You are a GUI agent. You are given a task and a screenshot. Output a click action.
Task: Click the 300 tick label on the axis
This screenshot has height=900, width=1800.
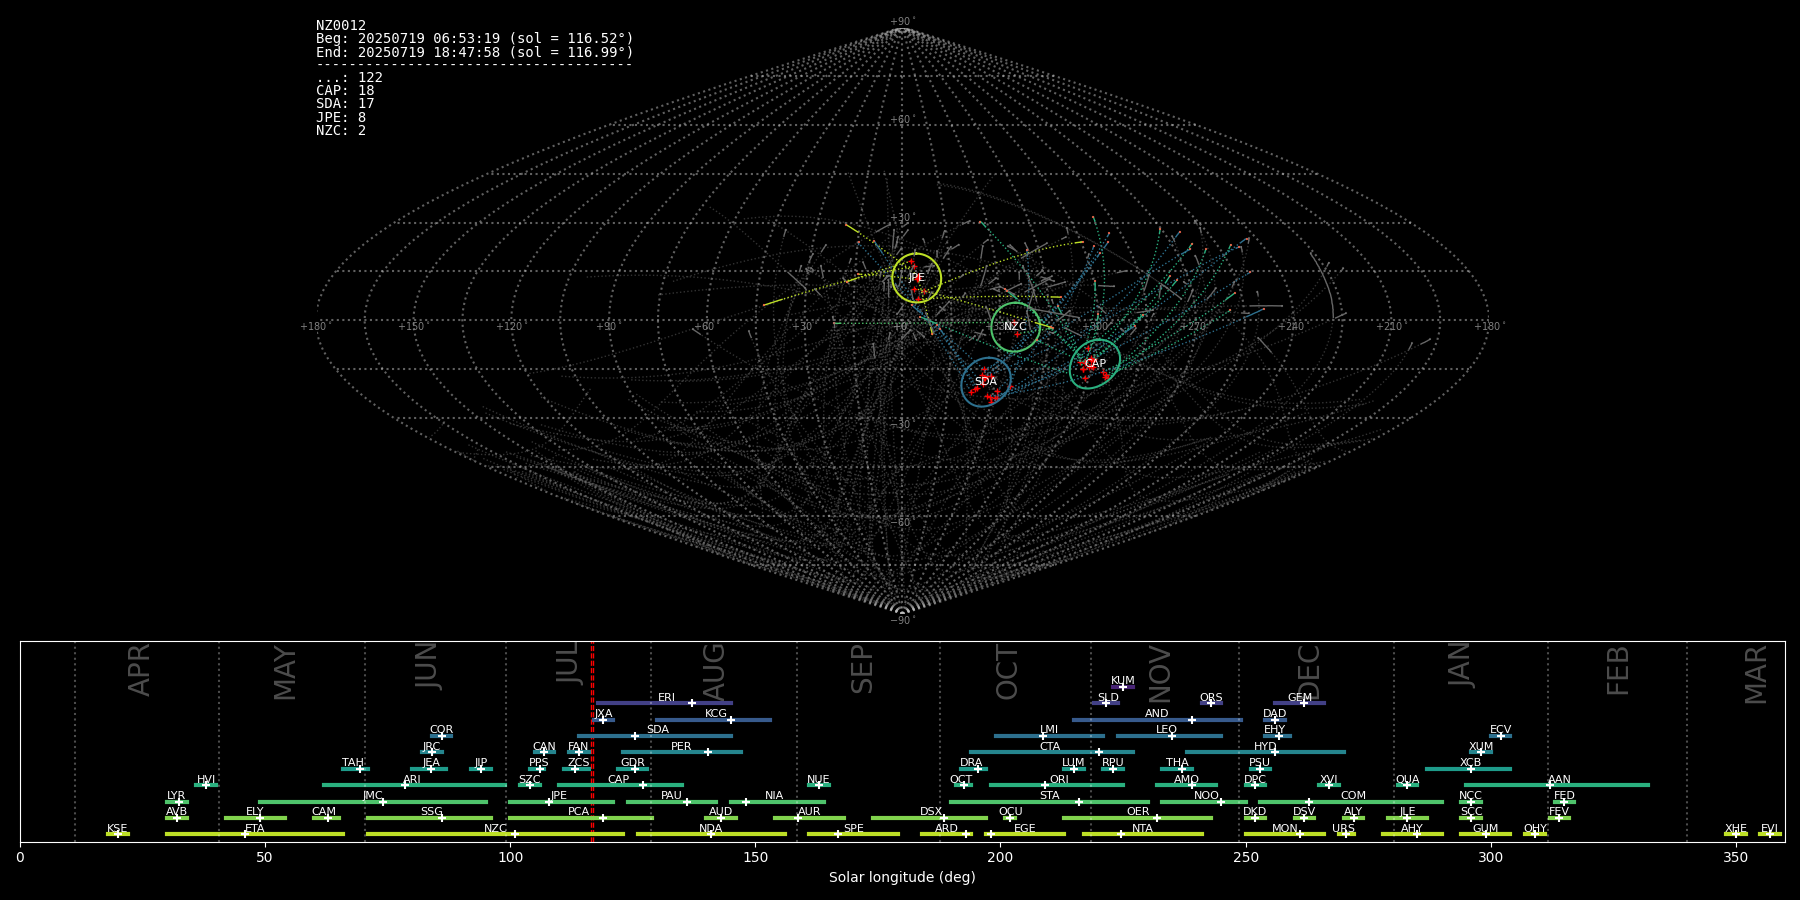(1490, 857)
